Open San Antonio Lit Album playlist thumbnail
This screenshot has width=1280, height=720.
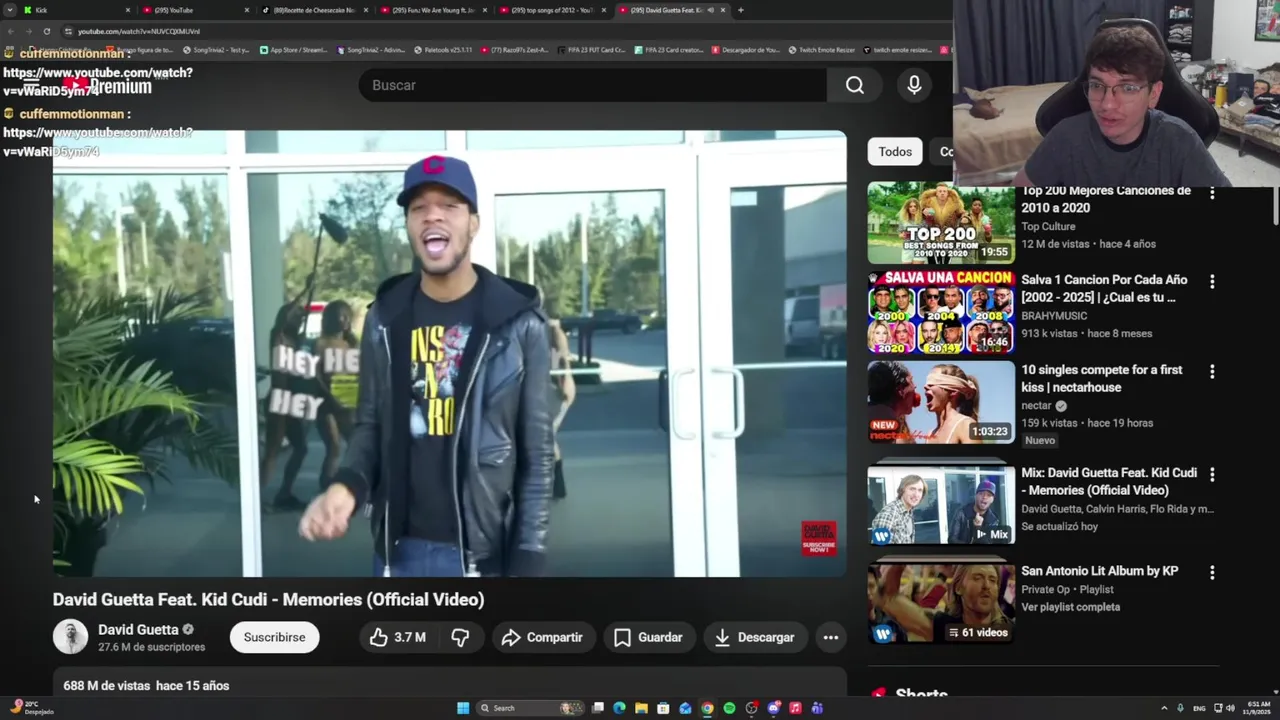941,602
